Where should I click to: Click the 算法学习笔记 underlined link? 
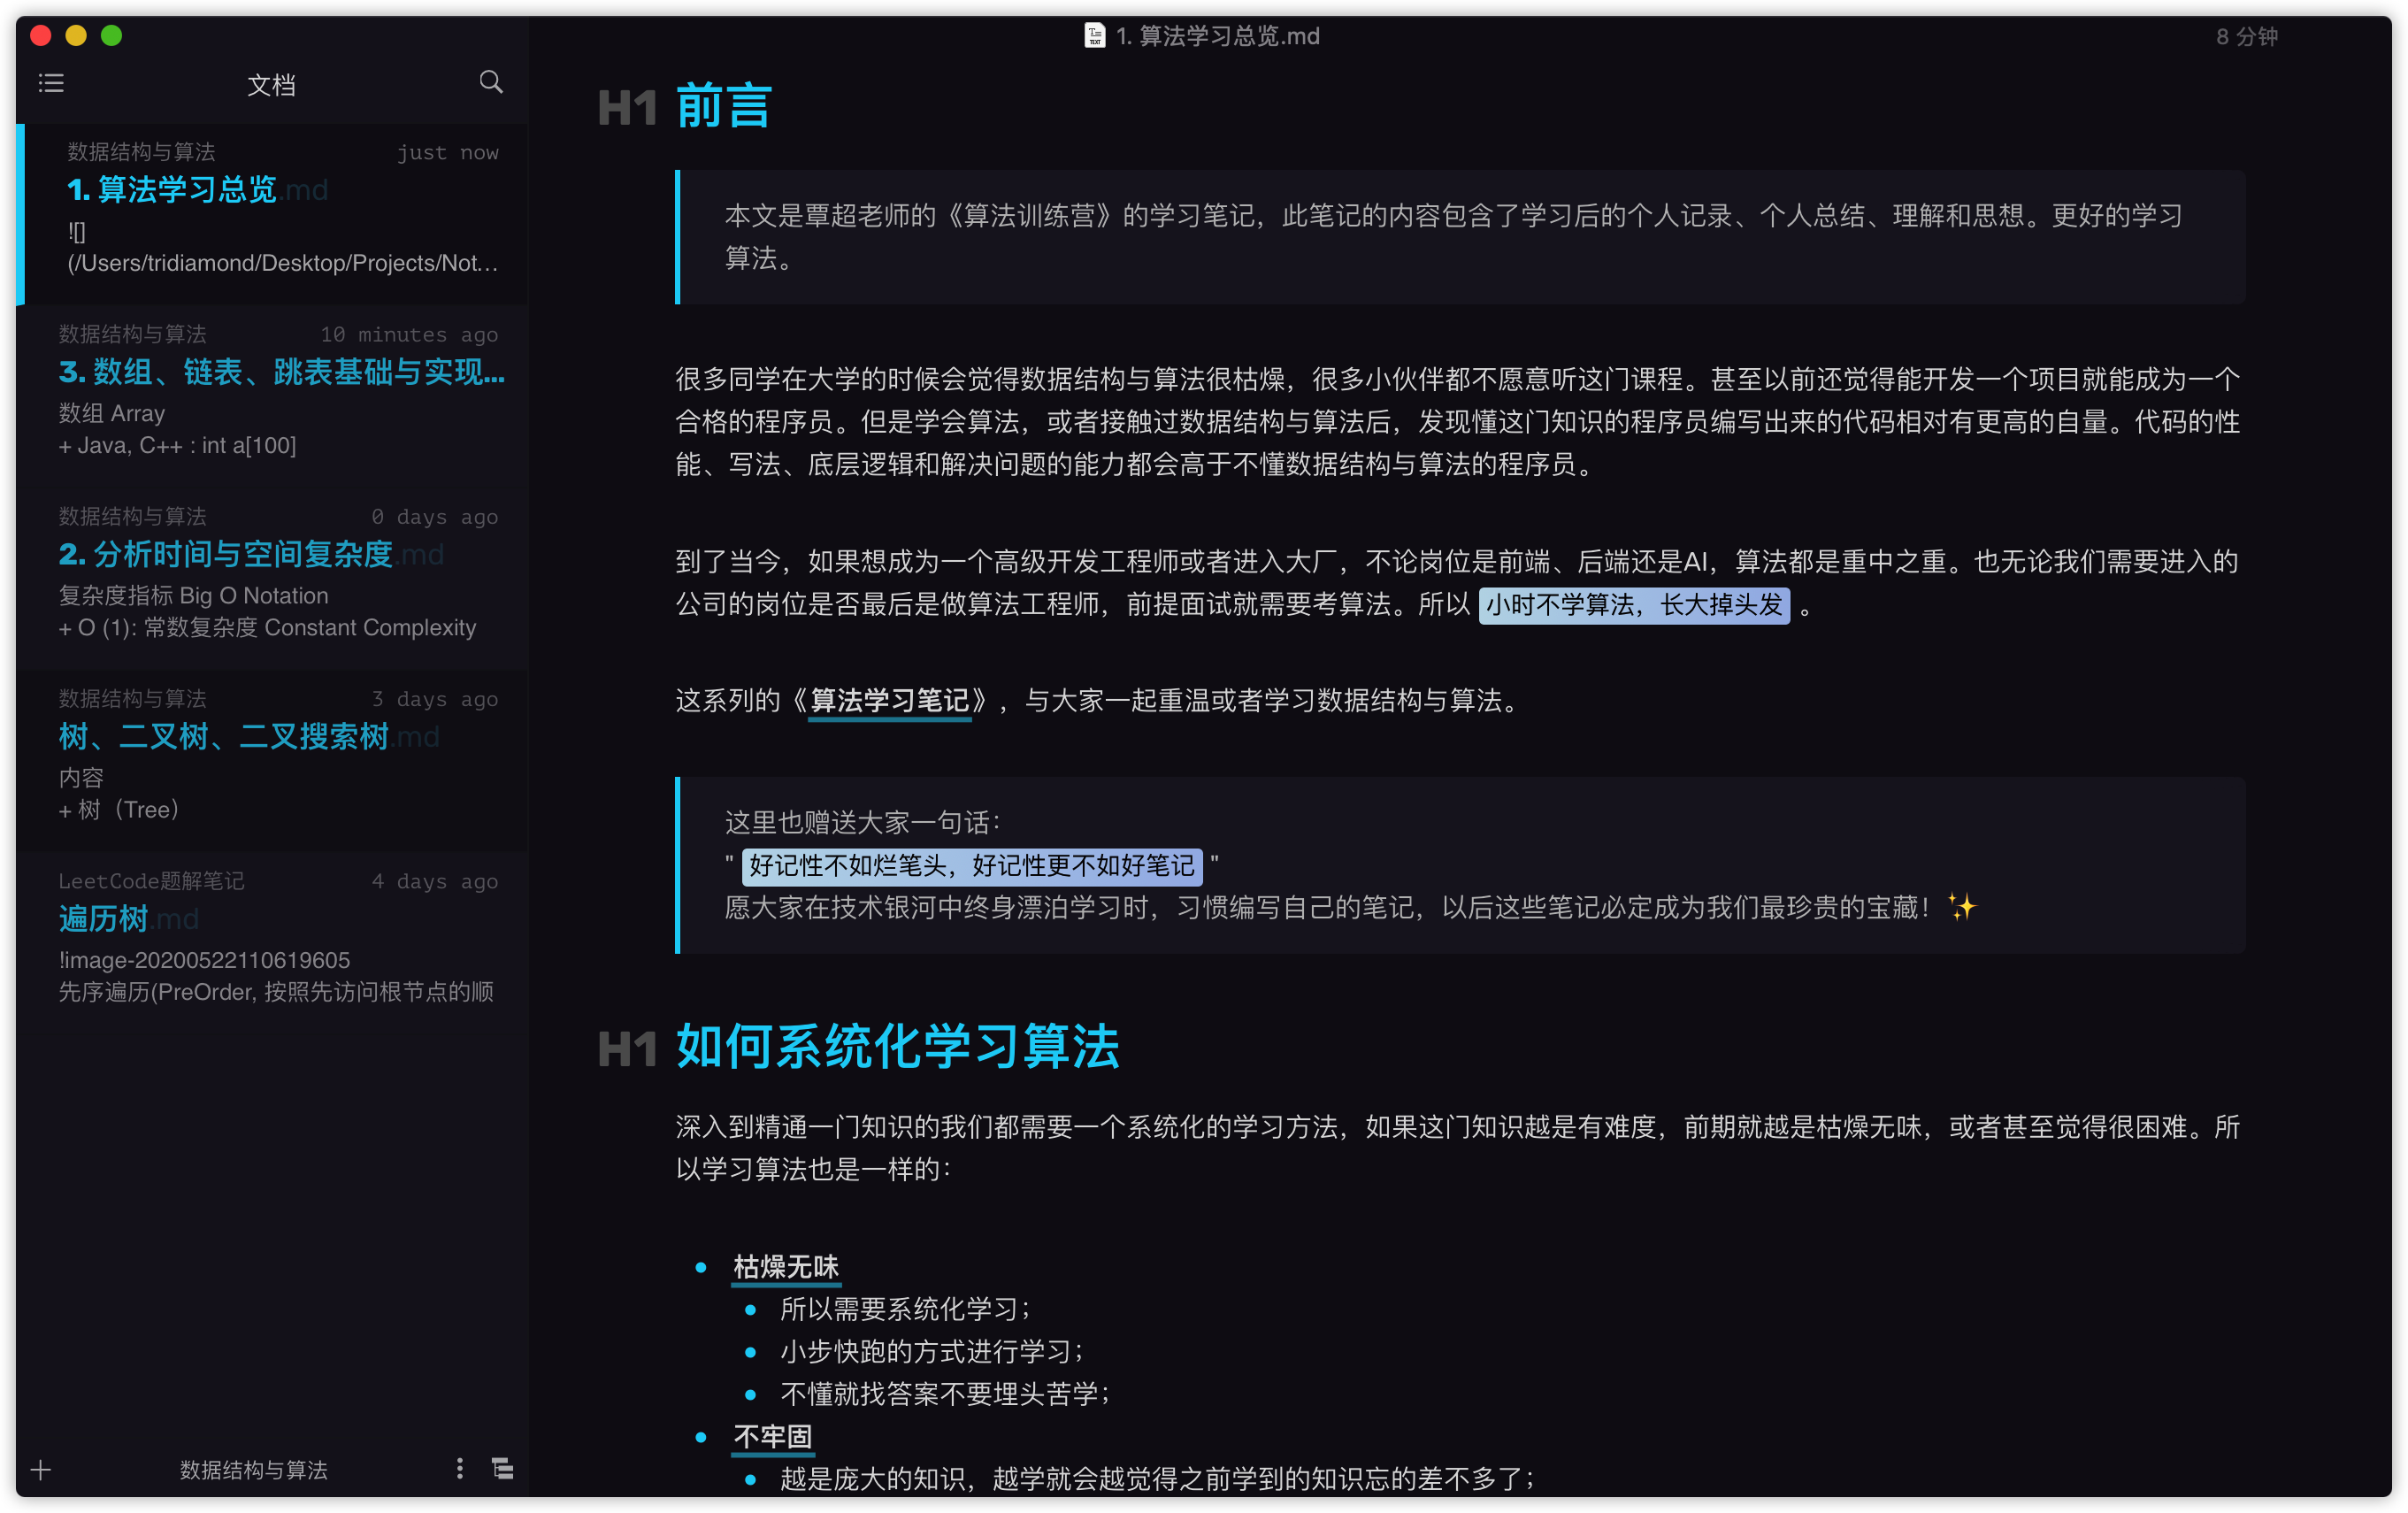click(889, 700)
